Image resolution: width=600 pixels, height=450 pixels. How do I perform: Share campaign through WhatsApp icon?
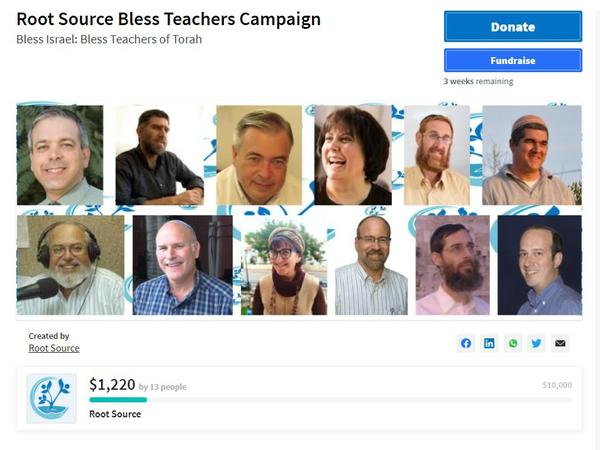click(x=513, y=343)
